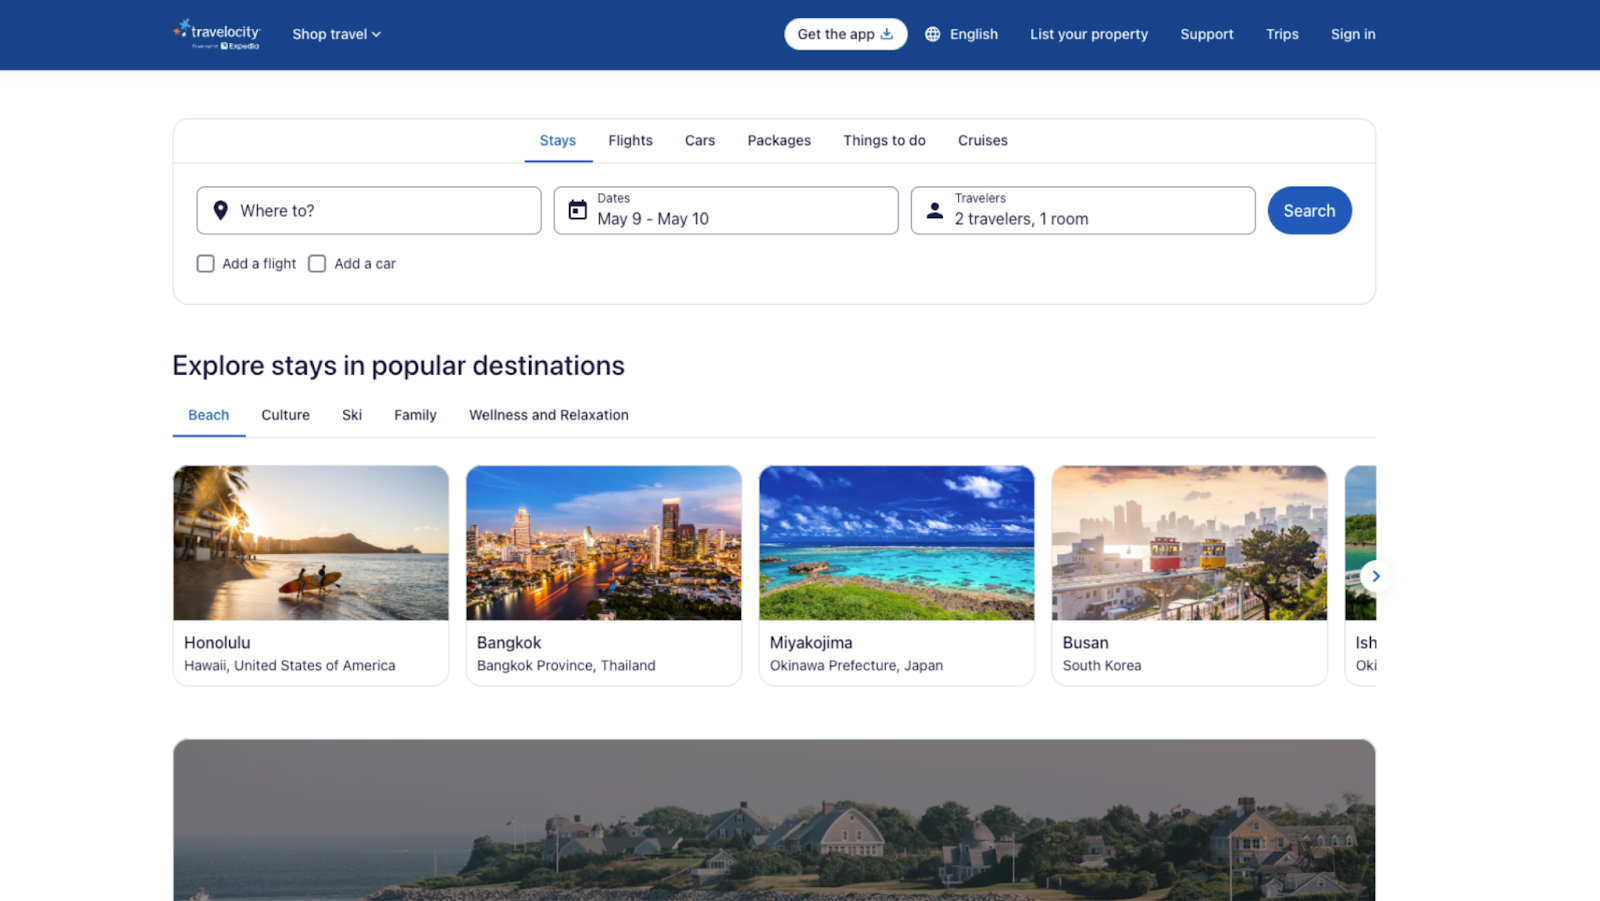Select the Wellness and Relaxation tab
Viewport: 1600px width, 901px height.
549,415
